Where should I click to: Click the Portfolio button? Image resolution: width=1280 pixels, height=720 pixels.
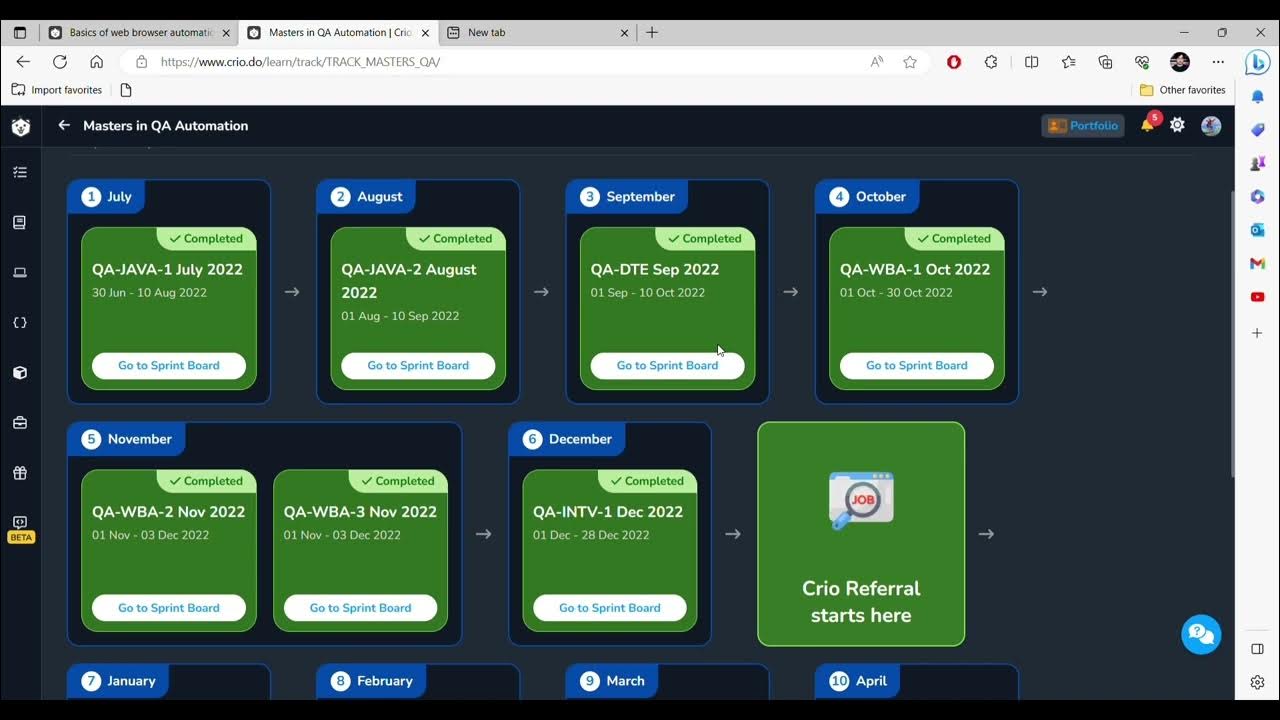pyautogui.click(x=1083, y=125)
